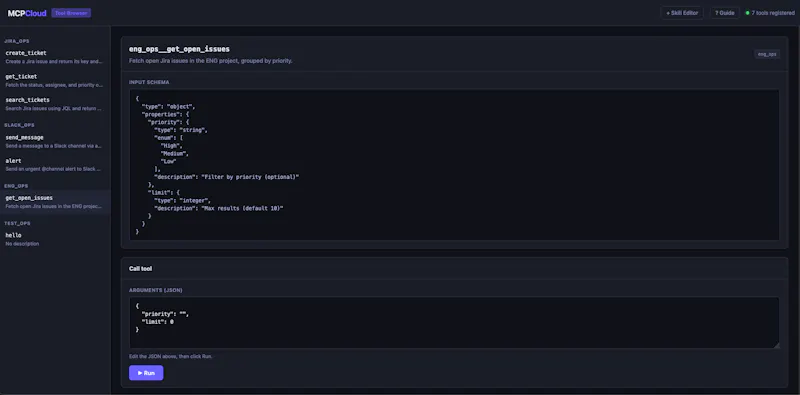Image resolution: width=800 pixels, height=395 pixels.
Task: Select the Tool Browser badge
Action: tap(71, 13)
